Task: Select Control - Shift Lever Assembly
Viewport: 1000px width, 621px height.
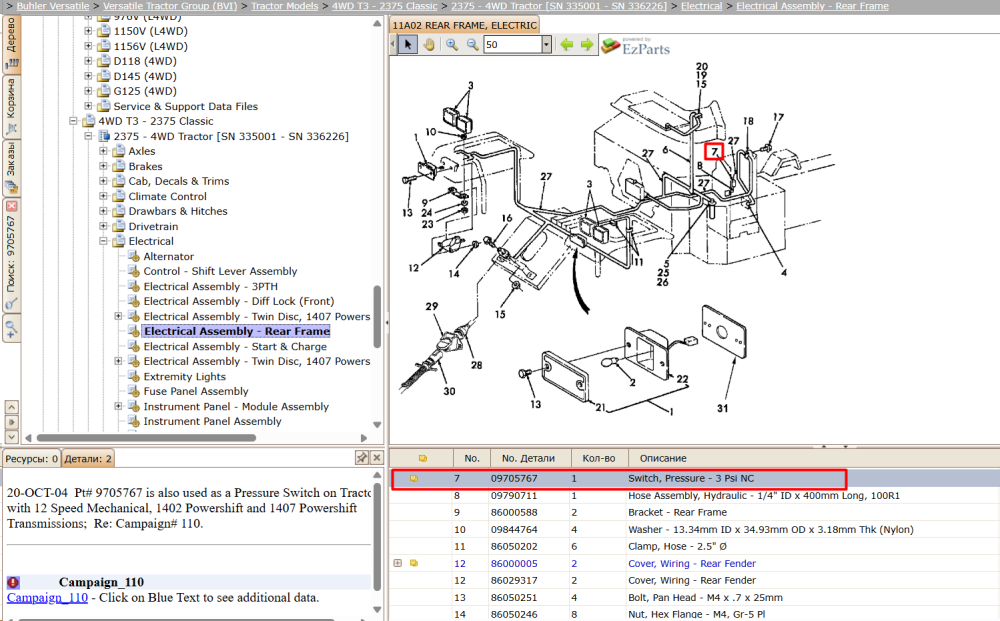Action: pos(220,271)
